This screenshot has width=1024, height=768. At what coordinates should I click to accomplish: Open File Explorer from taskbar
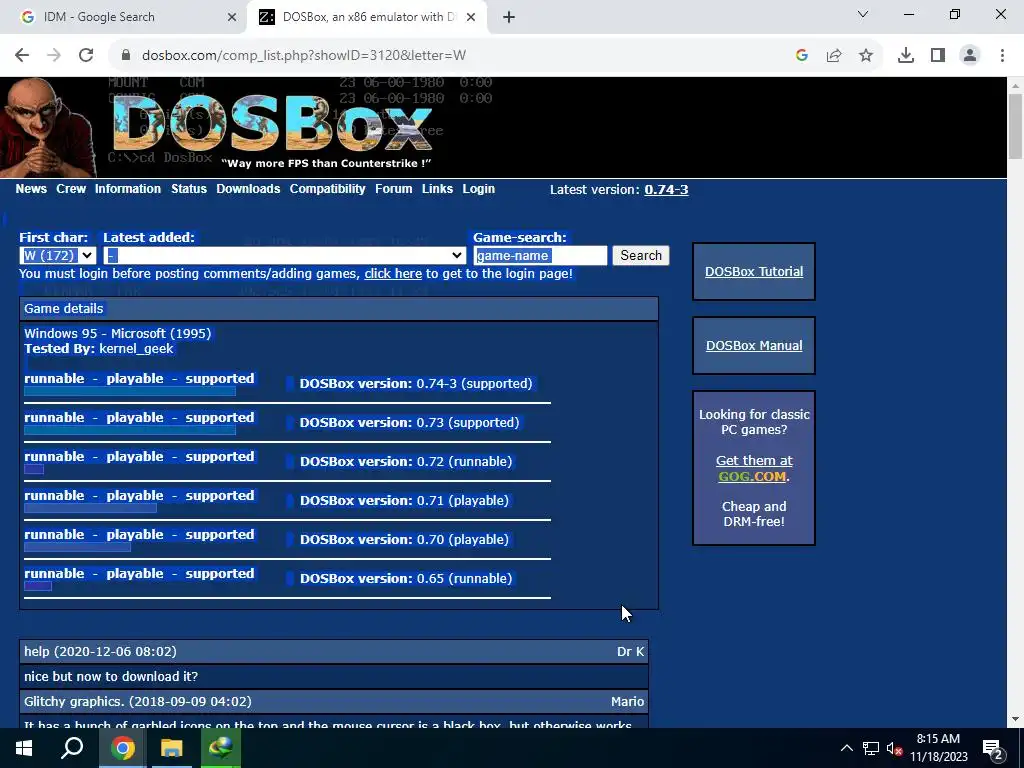coord(172,748)
